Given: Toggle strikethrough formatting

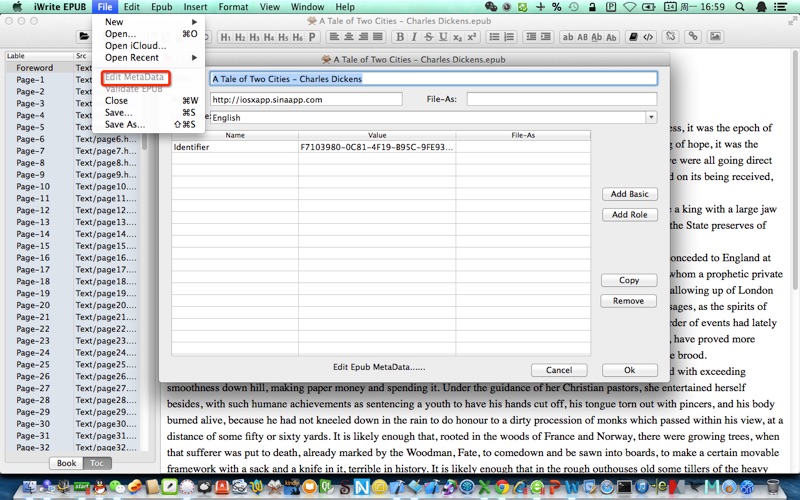Looking at the screenshot, I should click(x=429, y=37).
